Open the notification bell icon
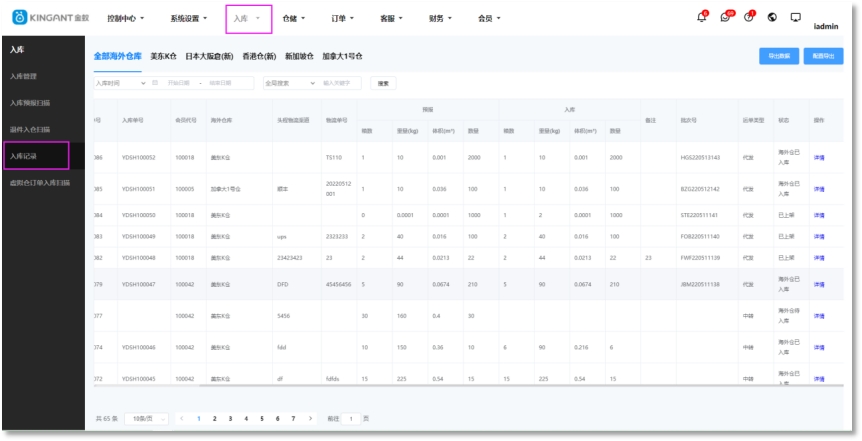This screenshot has width=862, height=441. (x=702, y=17)
